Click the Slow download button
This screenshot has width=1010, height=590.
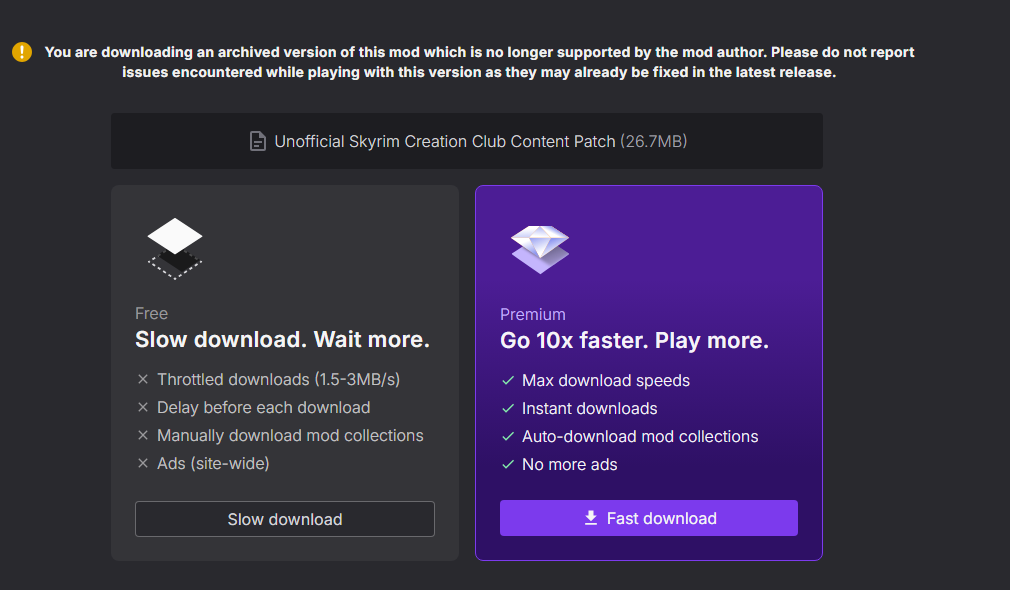tap(285, 519)
